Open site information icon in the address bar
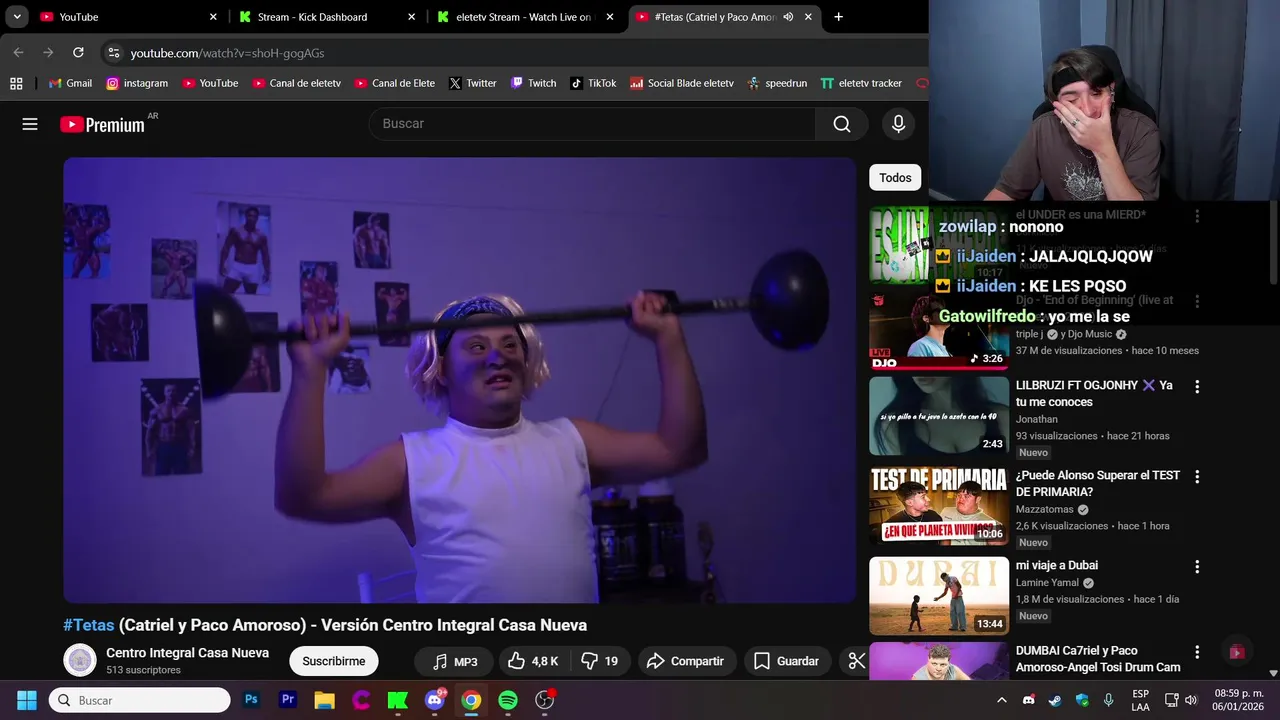The image size is (1280, 720). (113, 52)
